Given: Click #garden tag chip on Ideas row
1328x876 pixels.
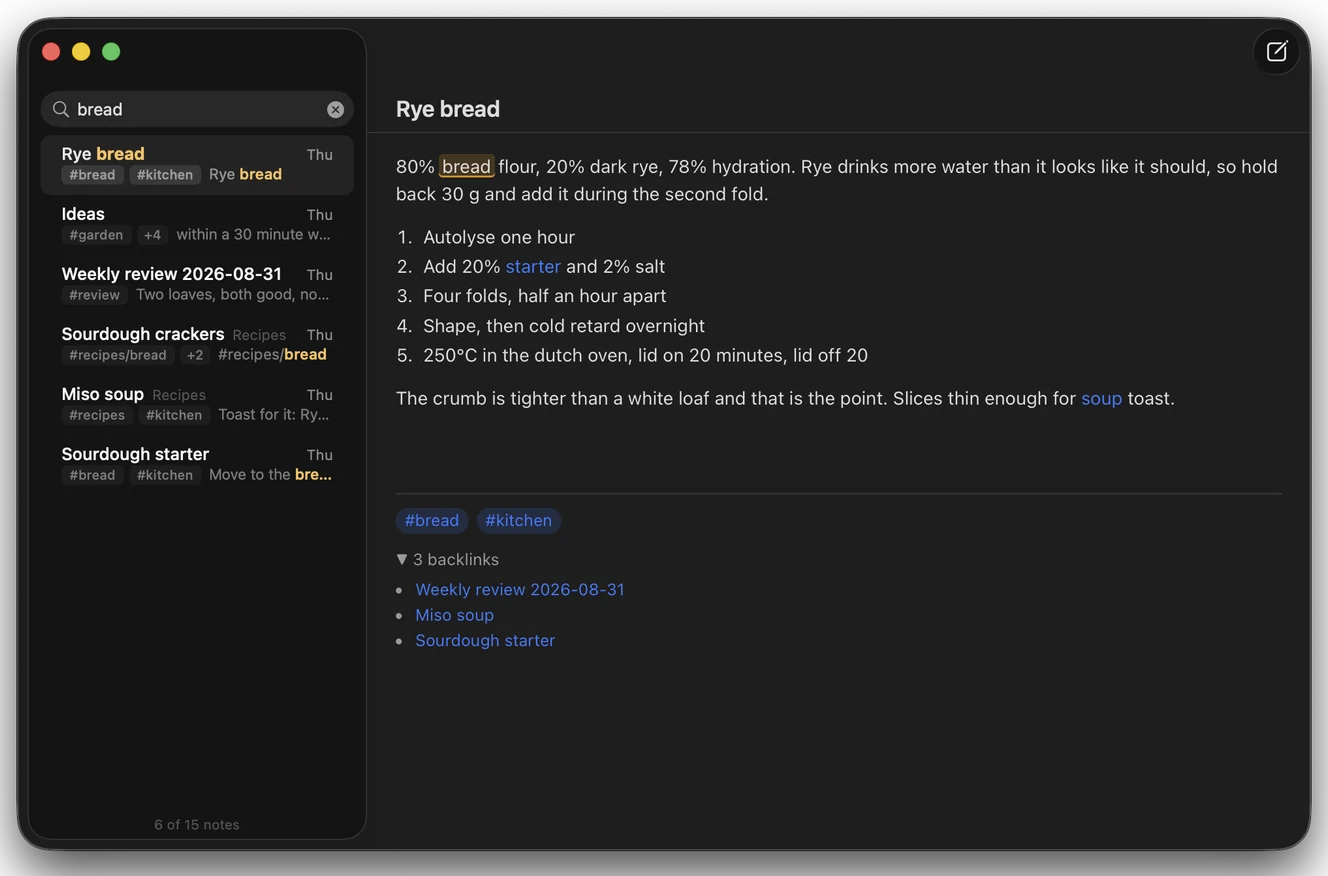Looking at the screenshot, I should (x=96, y=235).
